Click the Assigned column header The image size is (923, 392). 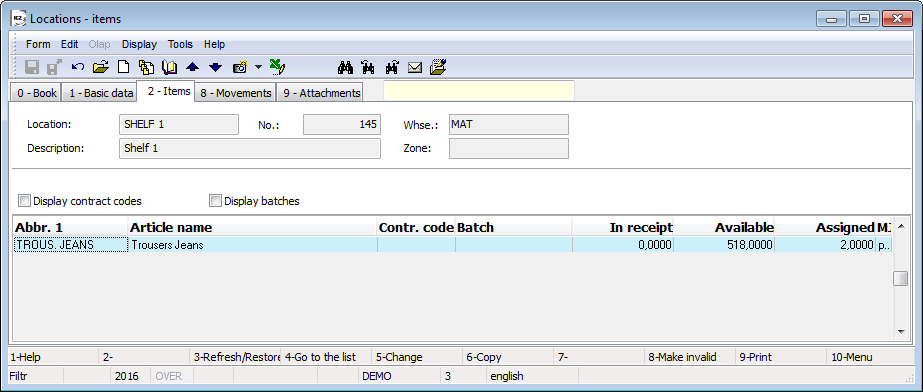tap(825, 227)
